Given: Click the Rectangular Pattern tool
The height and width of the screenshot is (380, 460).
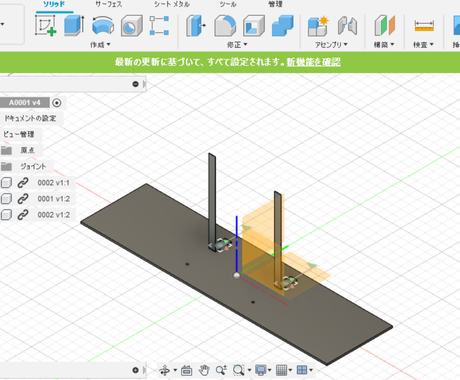Looking at the screenshot, I should (x=159, y=26).
